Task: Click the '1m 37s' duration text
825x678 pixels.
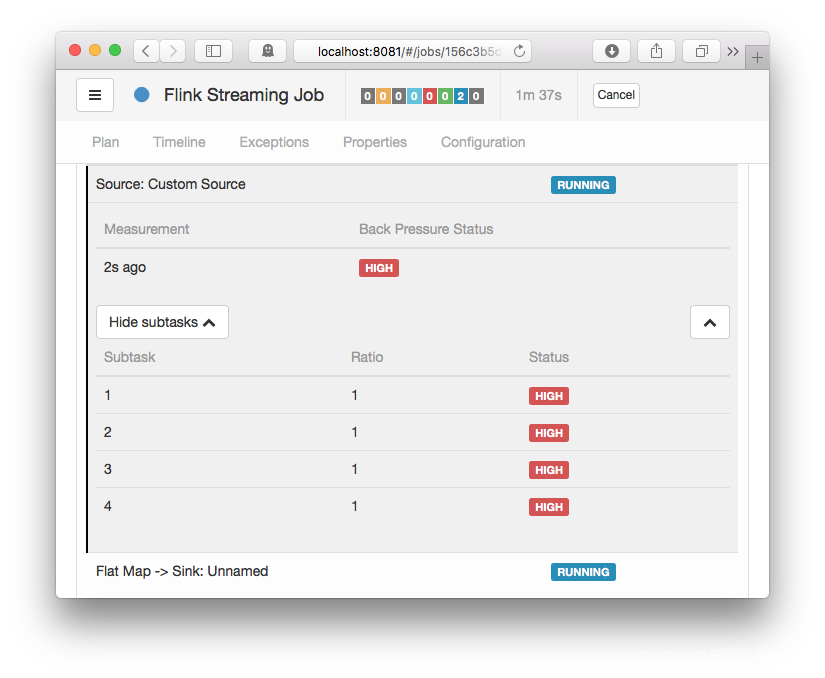Action: [x=538, y=95]
